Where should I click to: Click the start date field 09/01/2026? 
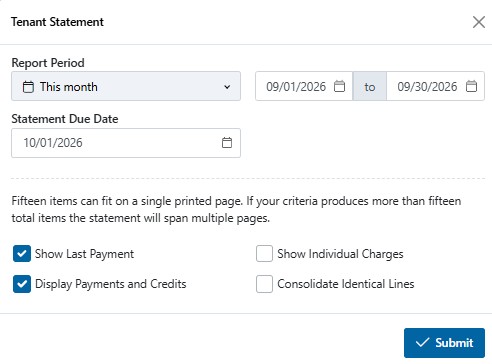pos(304,86)
